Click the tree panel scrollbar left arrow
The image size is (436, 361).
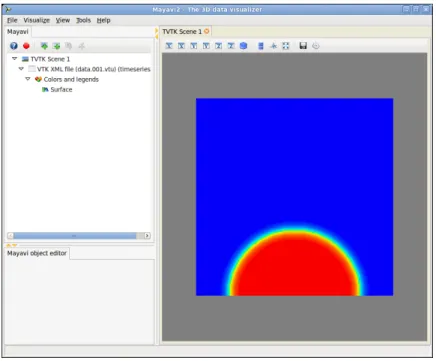(x=10, y=236)
